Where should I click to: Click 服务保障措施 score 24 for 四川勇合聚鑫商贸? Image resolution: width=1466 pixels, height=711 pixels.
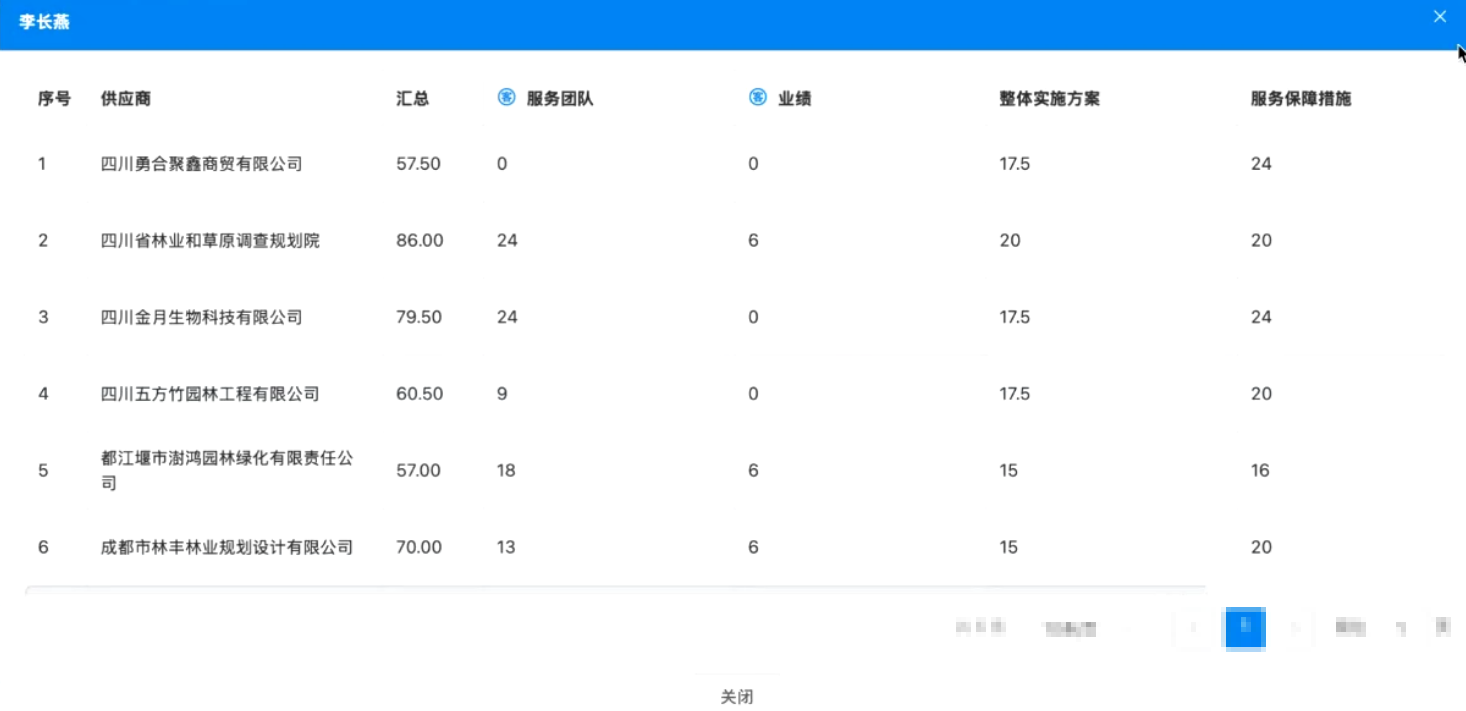[x=1261, y=164]
